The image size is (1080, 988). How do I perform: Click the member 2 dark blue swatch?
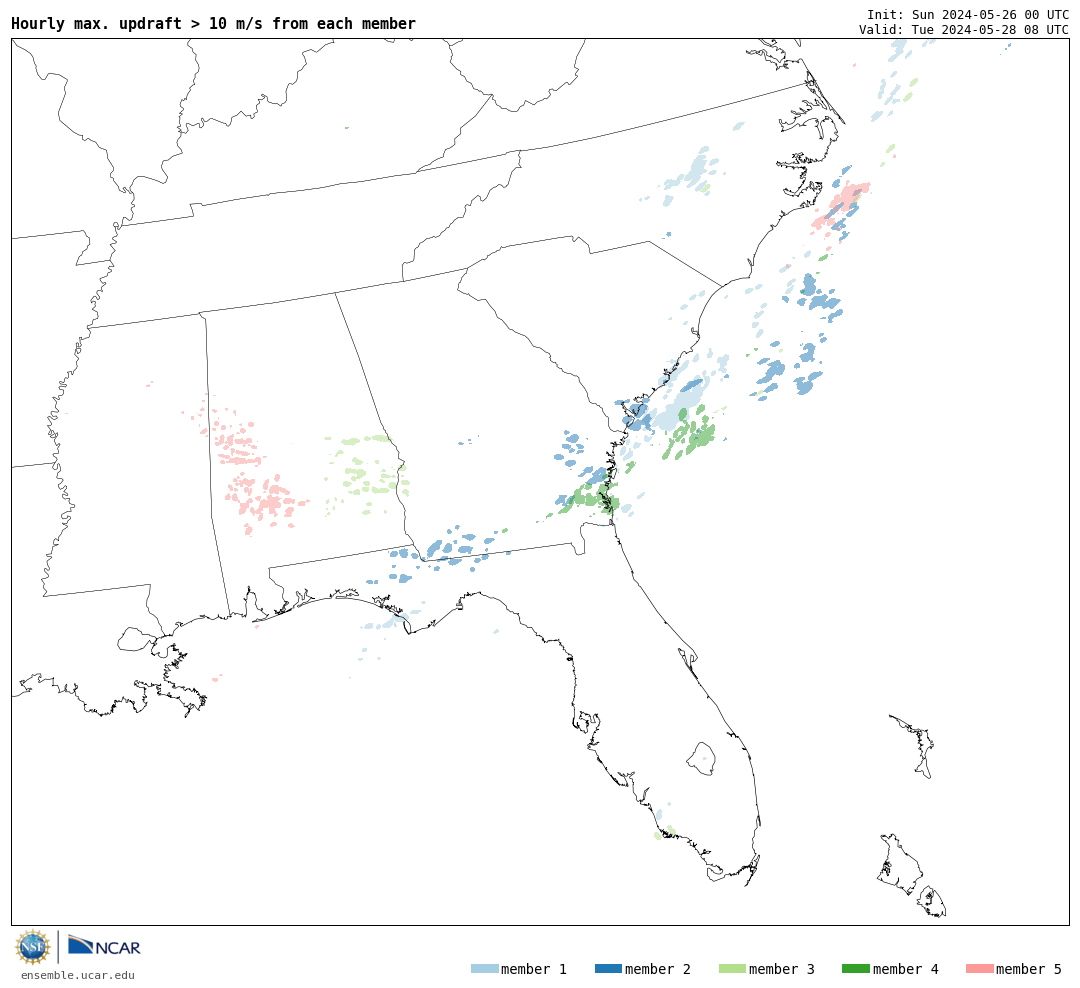pos(608,969)
